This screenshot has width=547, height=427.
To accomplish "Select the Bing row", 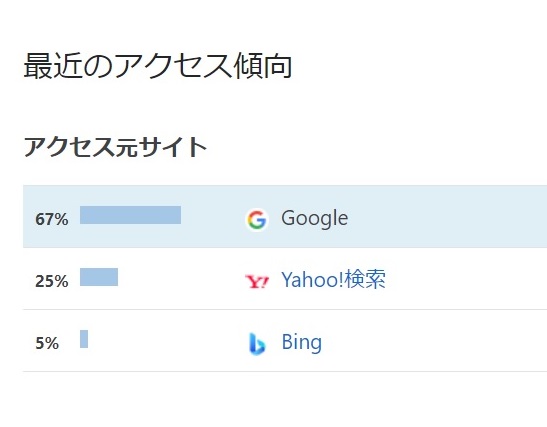I will point(285,340).
